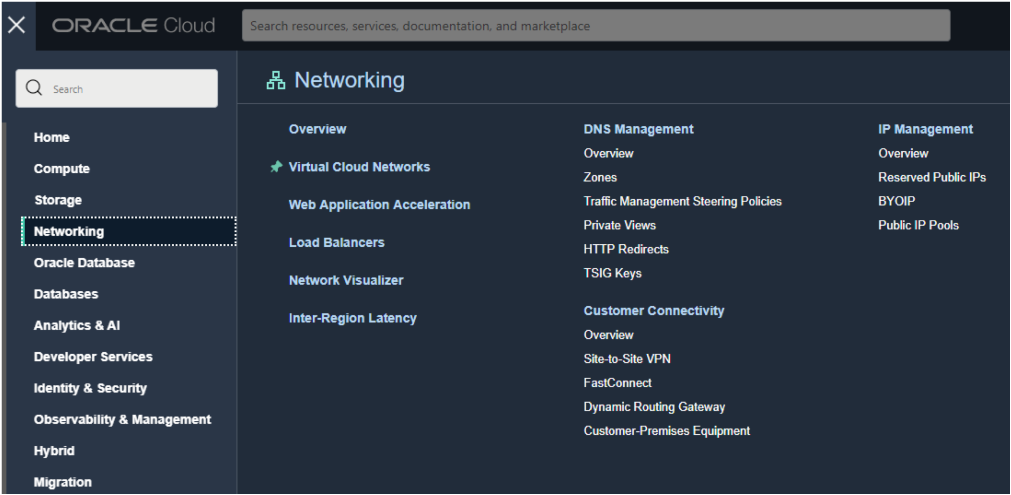Open Storage category
This screenshot has height=495, width=1011.
click(x=58, y=200)
